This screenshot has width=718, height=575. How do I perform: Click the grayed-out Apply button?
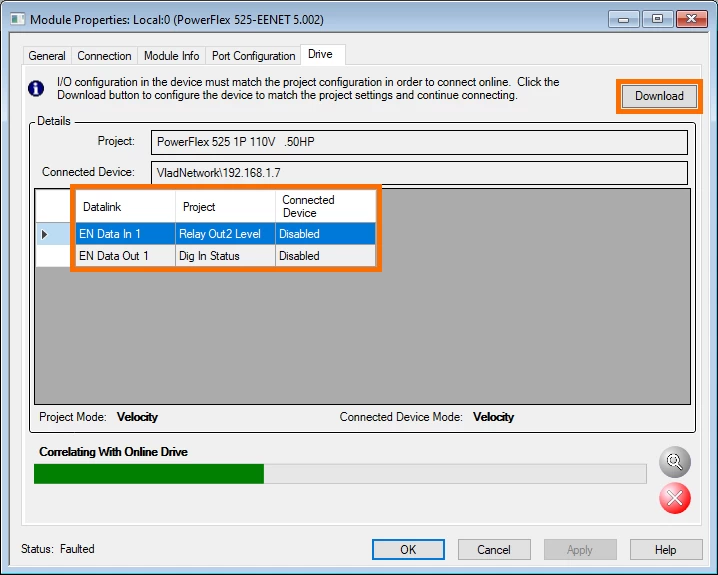(x=580, y=549)
